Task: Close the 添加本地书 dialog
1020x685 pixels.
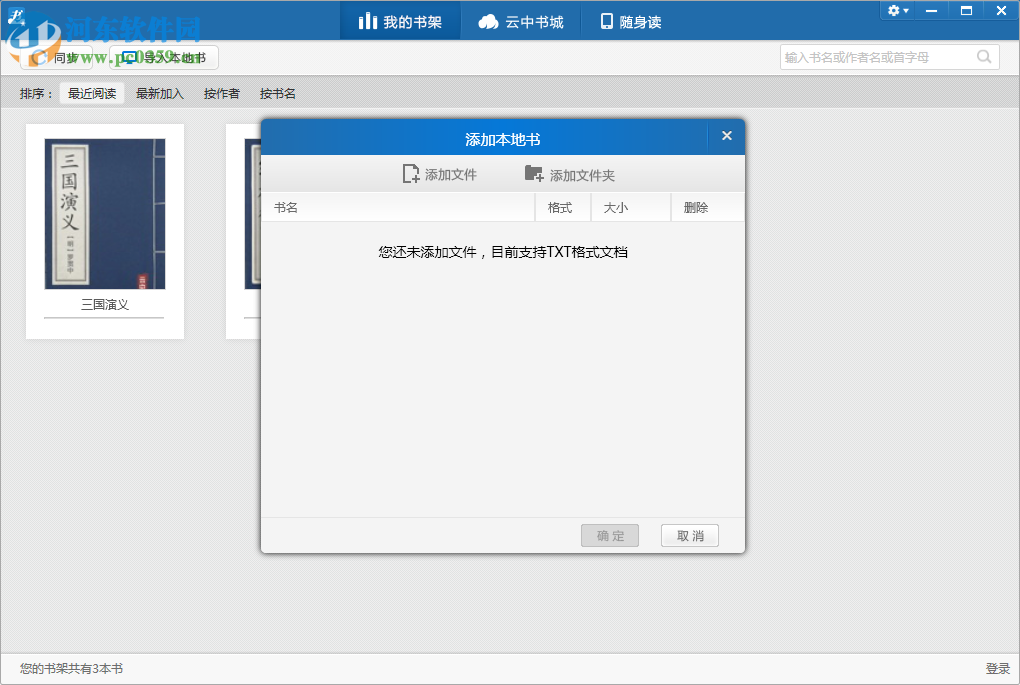Action: (726, 135)
